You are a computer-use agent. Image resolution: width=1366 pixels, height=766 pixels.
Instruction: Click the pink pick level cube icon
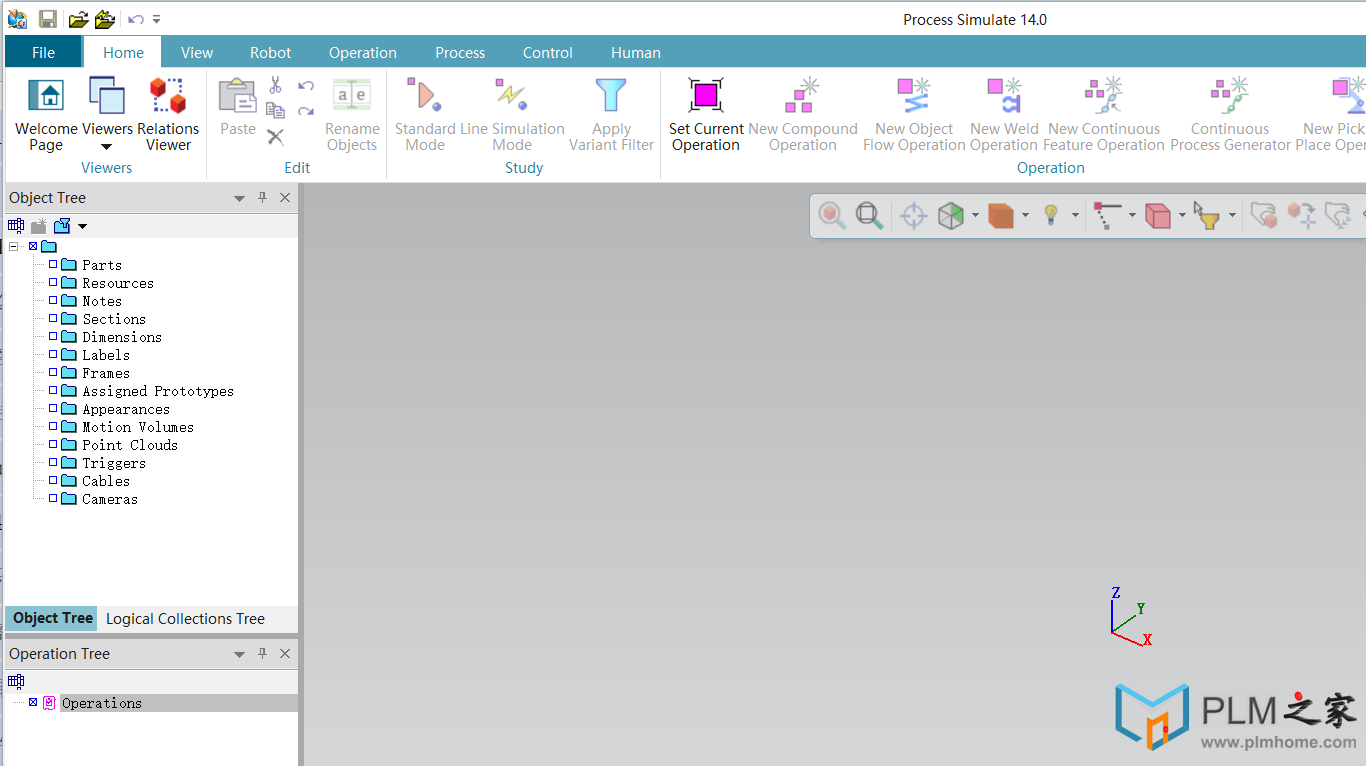[x=1158, y=215]
